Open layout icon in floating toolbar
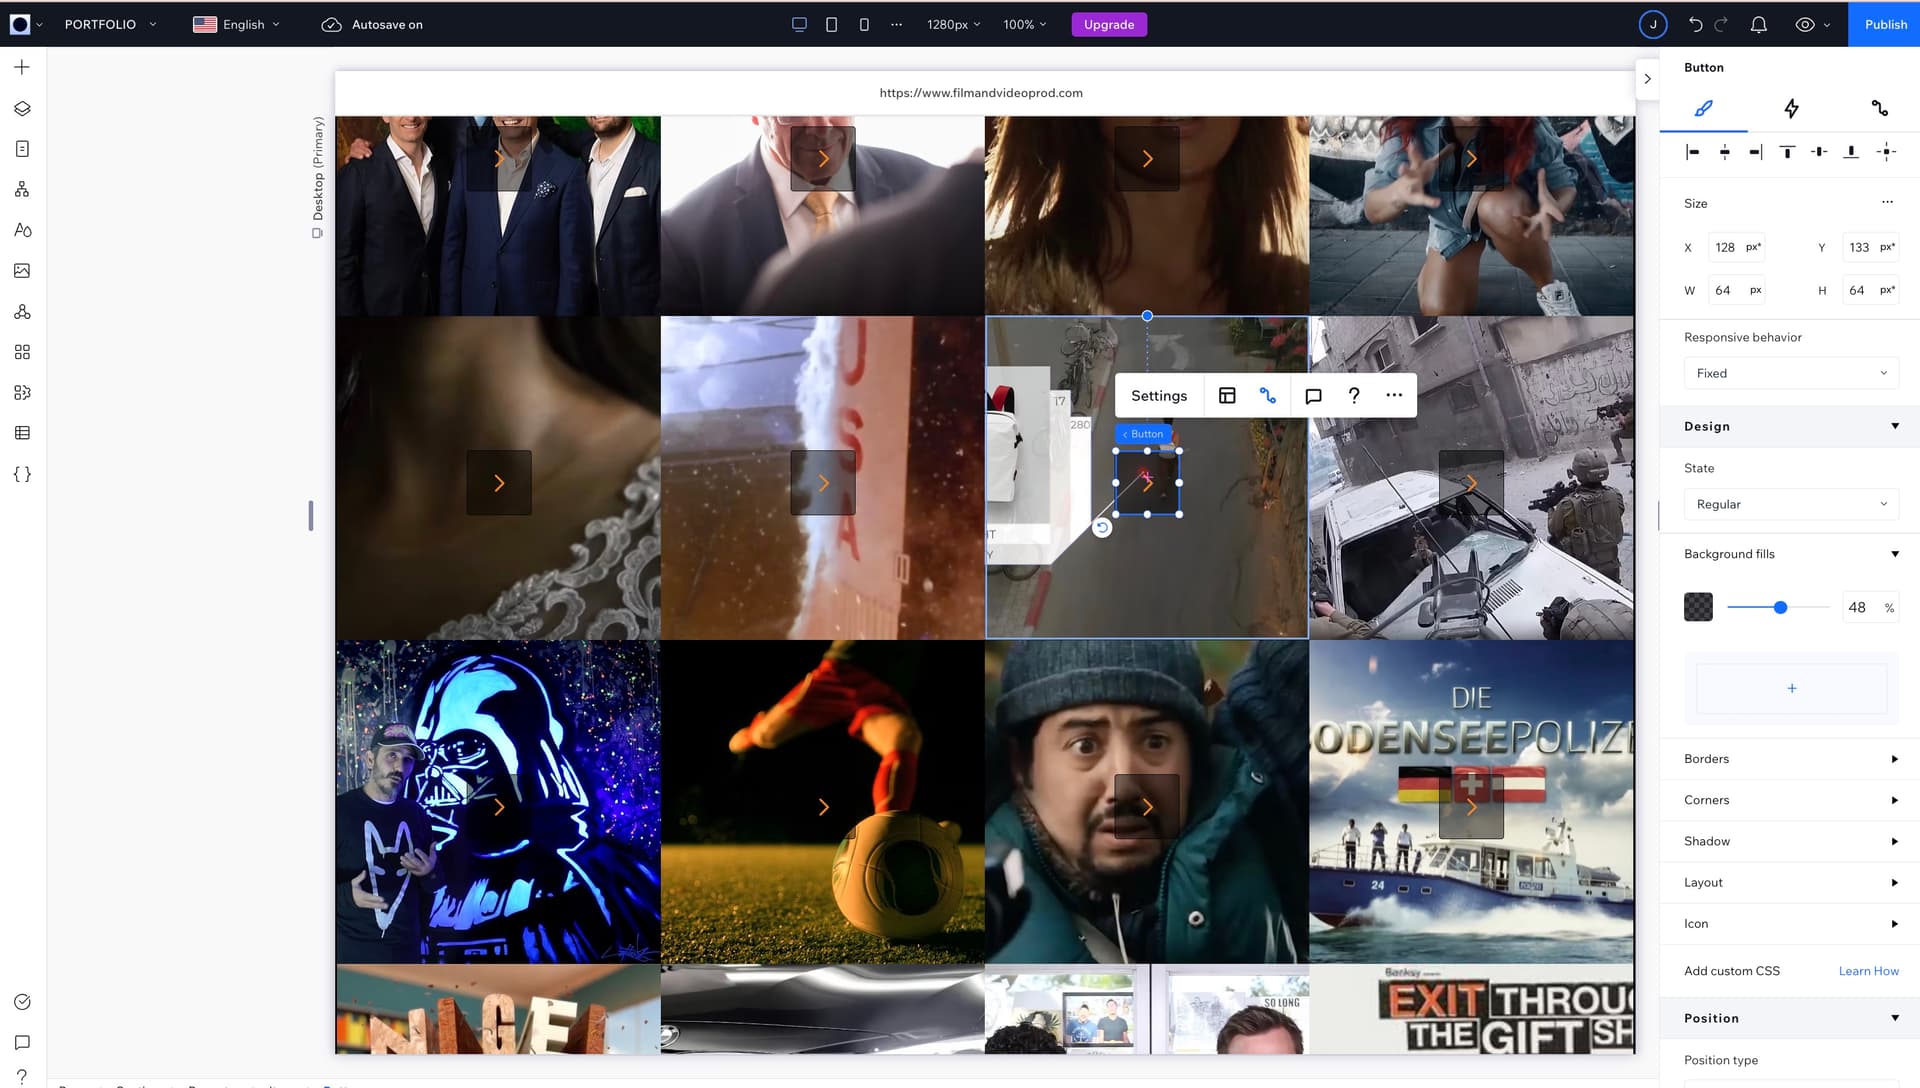The width and height of the screenshot is (1920, 1088). pos(1227,396)
